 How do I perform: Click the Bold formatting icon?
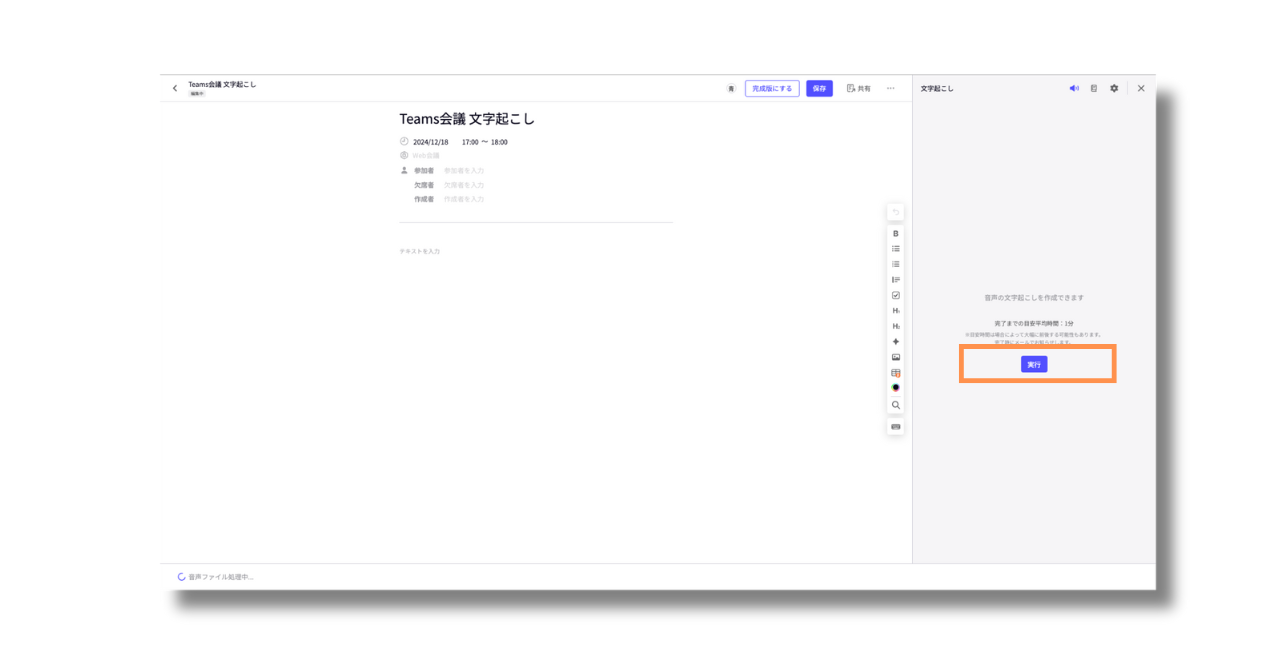pos(895,233)
